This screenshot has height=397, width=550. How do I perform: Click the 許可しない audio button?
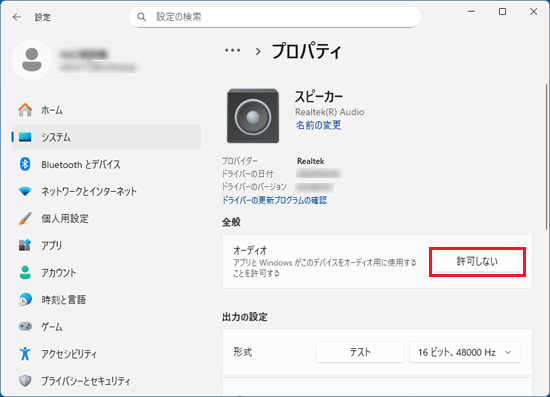[x=477, y=262]
